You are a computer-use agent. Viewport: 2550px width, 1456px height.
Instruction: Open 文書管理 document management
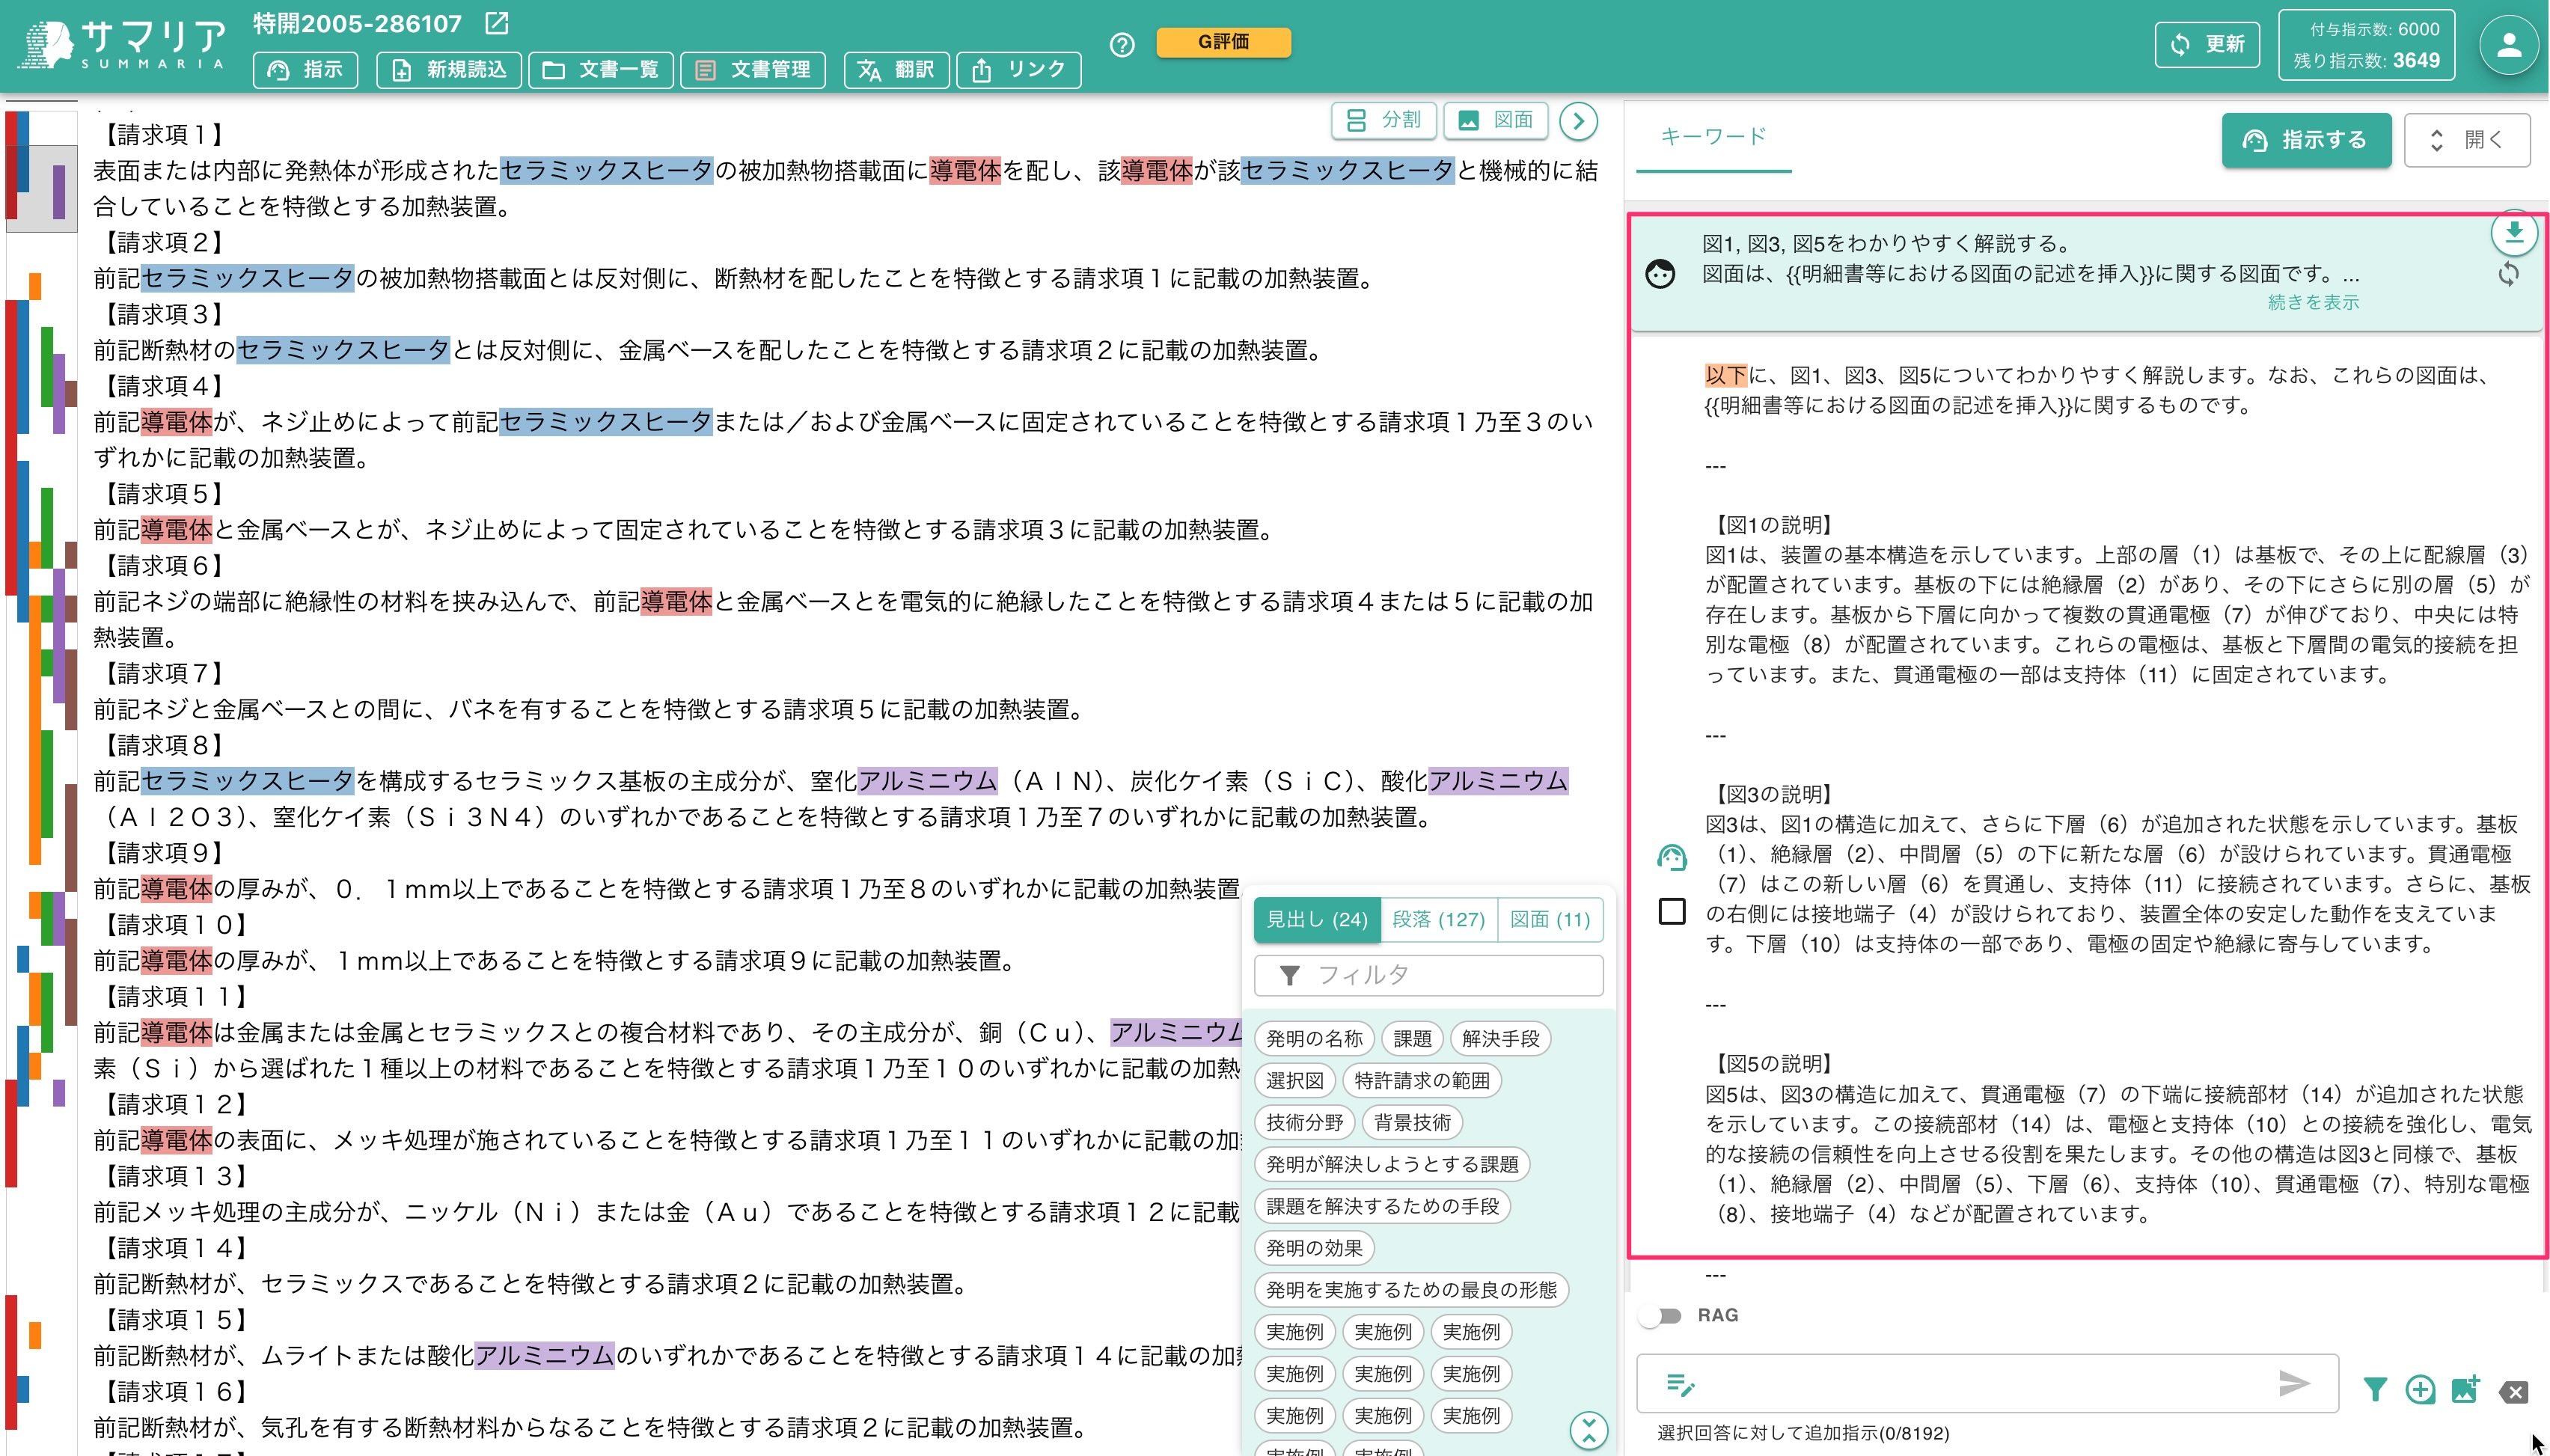(x=752, y=69)
